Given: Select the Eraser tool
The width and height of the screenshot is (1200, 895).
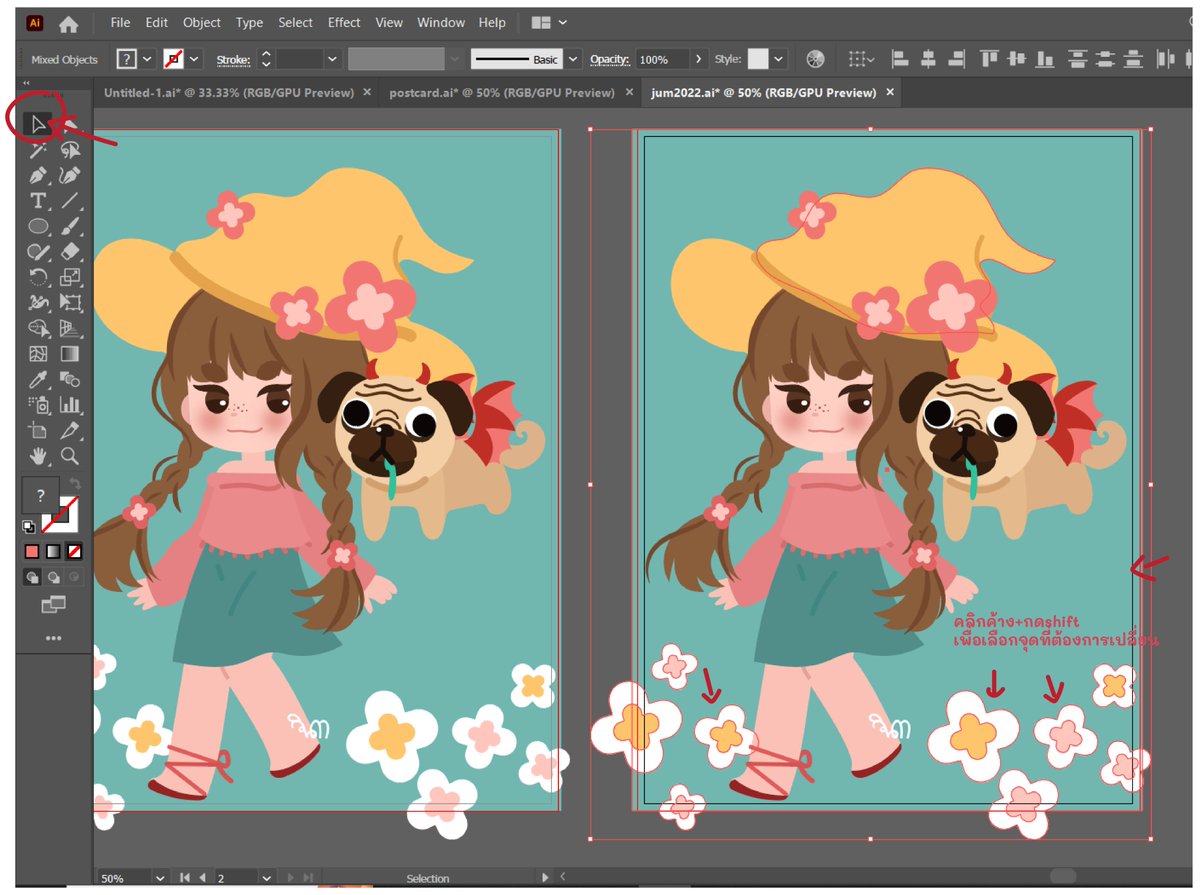Looking at the screenshot, I should pos(70,252).
